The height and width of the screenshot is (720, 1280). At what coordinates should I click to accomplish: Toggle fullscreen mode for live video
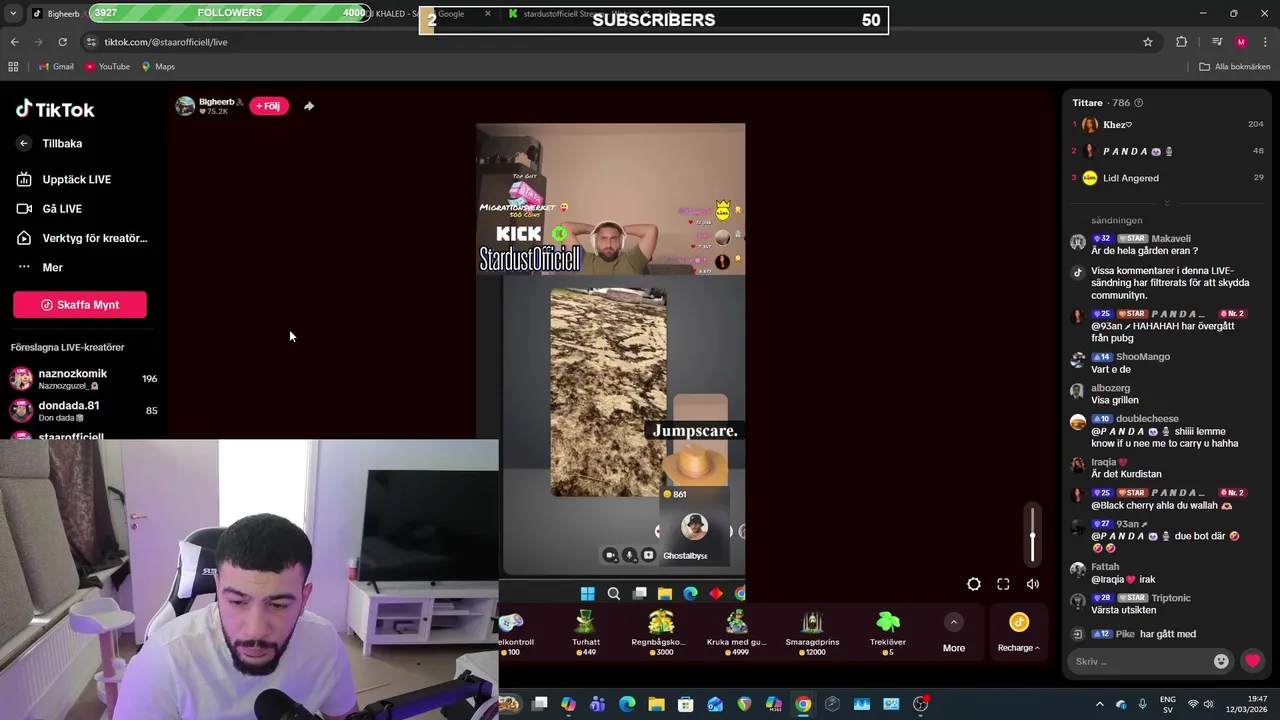[1003, 584]
